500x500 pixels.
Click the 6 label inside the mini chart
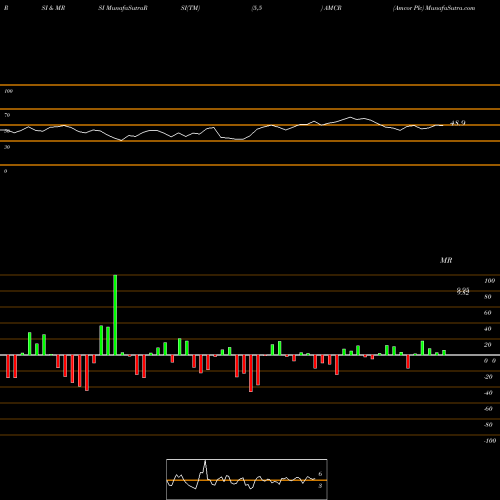tap(320, 474)
